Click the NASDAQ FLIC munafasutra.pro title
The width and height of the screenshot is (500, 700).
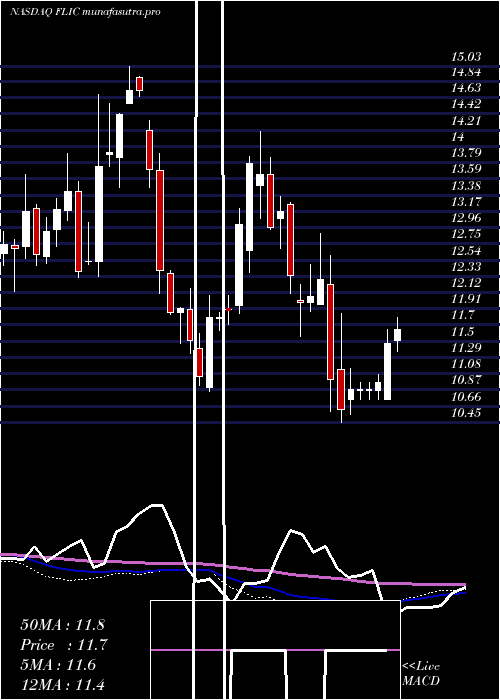[x=85, y=12]
